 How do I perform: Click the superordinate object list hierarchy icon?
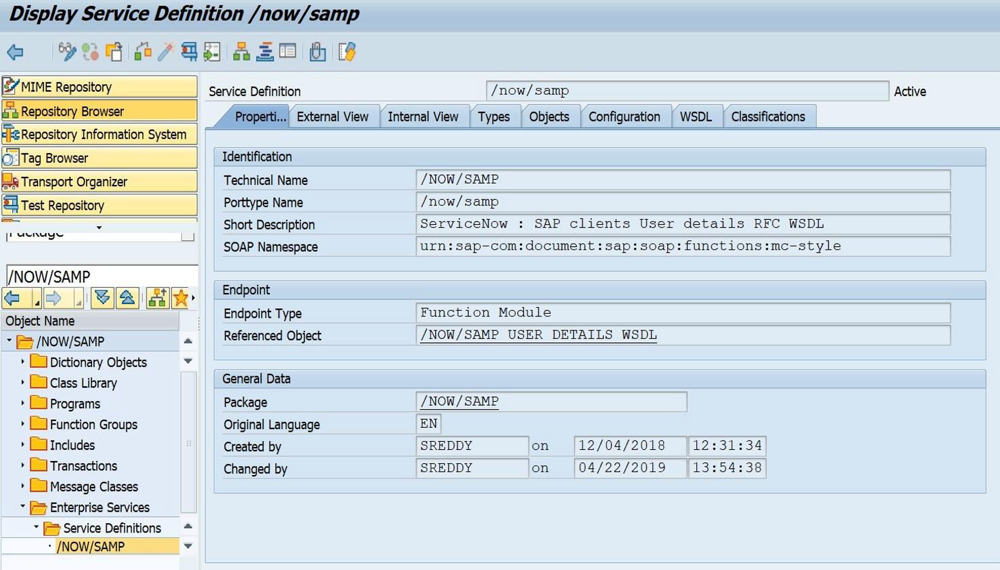(157, 298)
